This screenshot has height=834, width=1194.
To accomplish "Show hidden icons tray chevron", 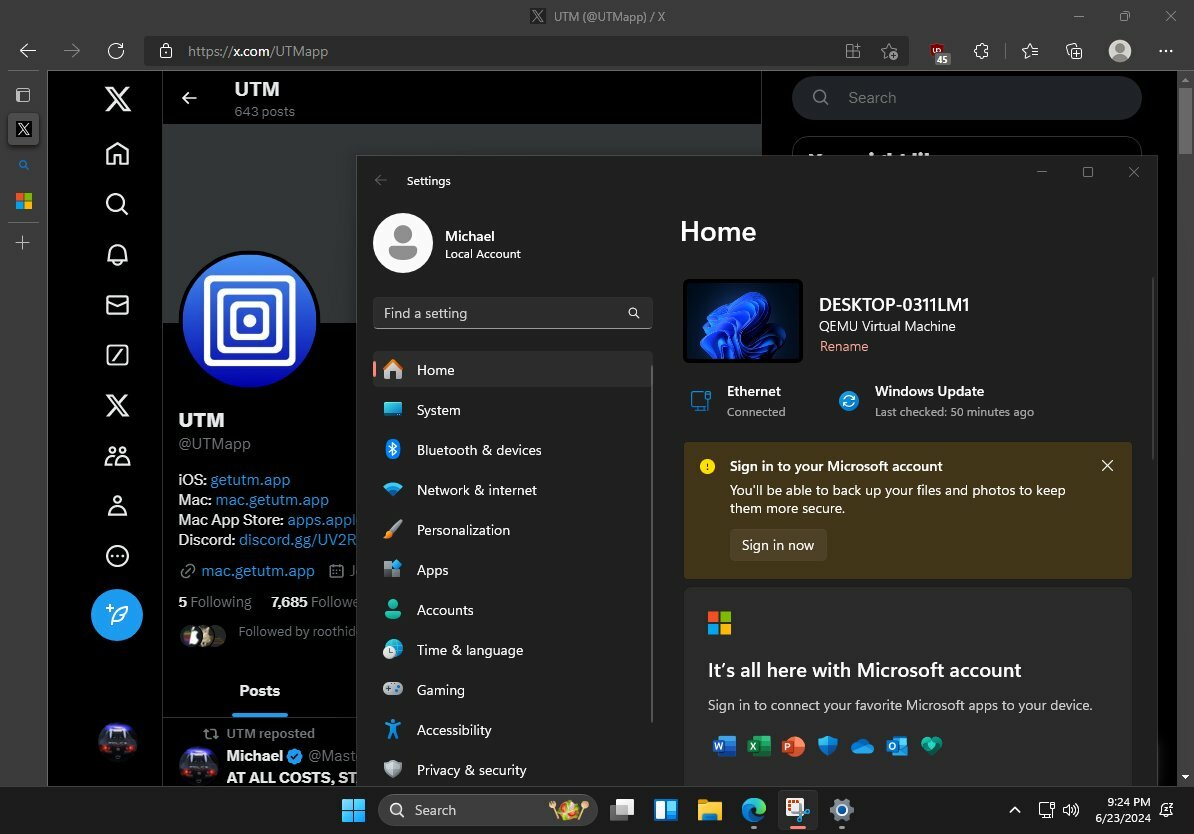I will point(1014,810).
